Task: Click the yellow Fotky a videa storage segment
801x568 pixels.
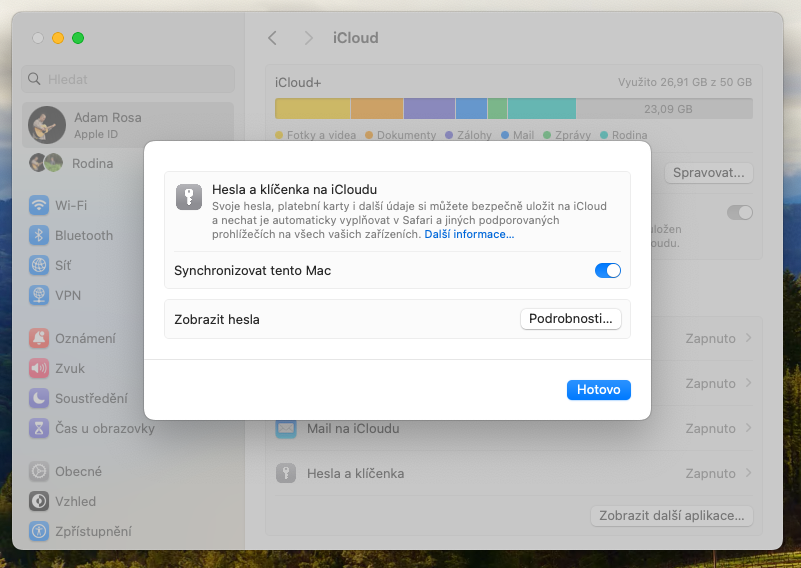Action: click(313, 109)
